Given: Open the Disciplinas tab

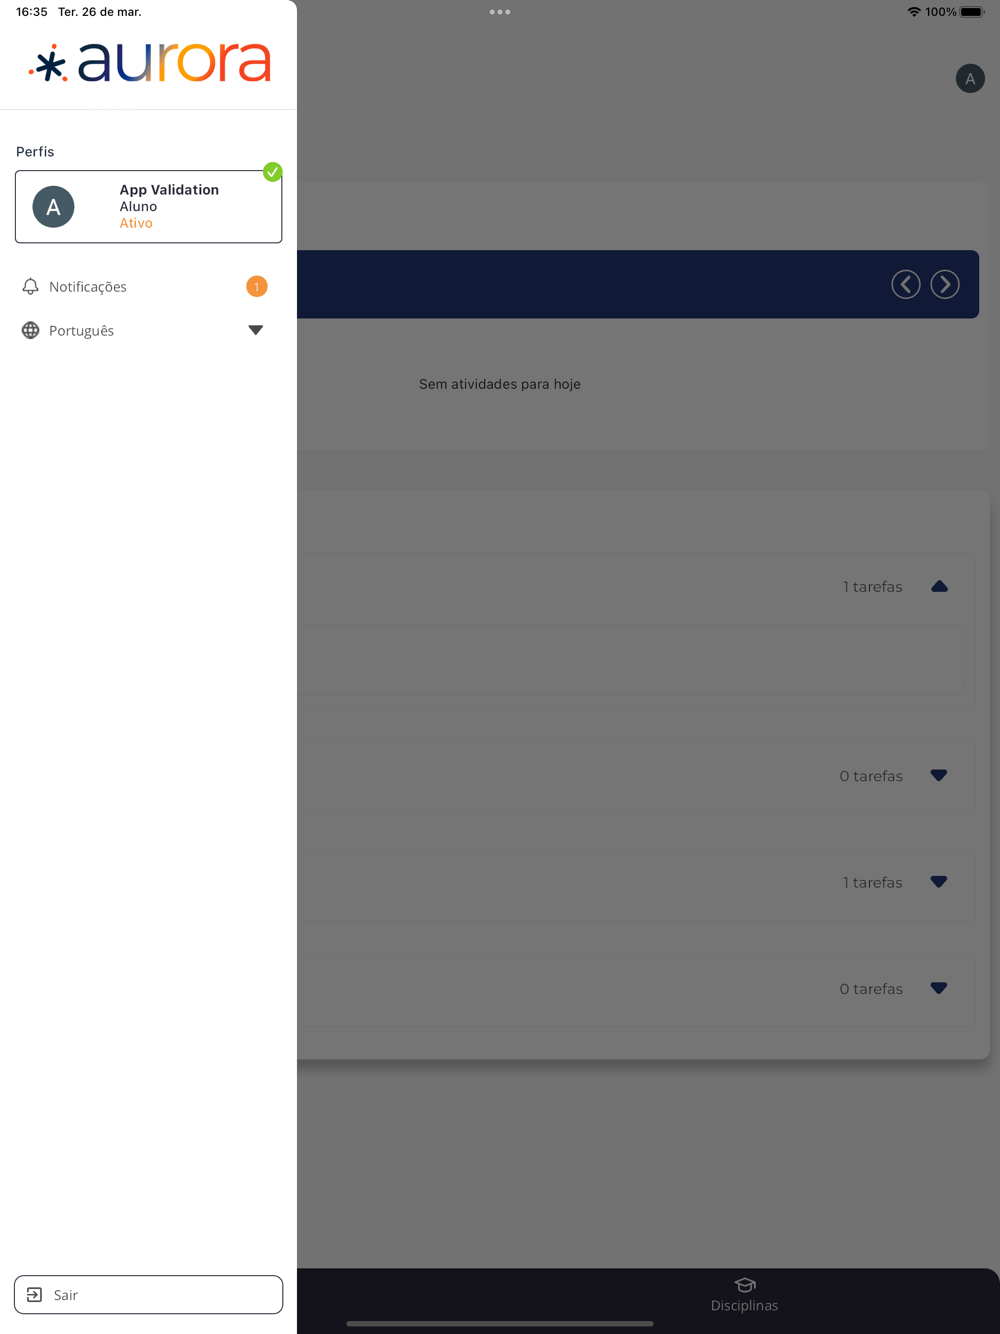Looking at the screenshot, I should [x=744, y=1295].
